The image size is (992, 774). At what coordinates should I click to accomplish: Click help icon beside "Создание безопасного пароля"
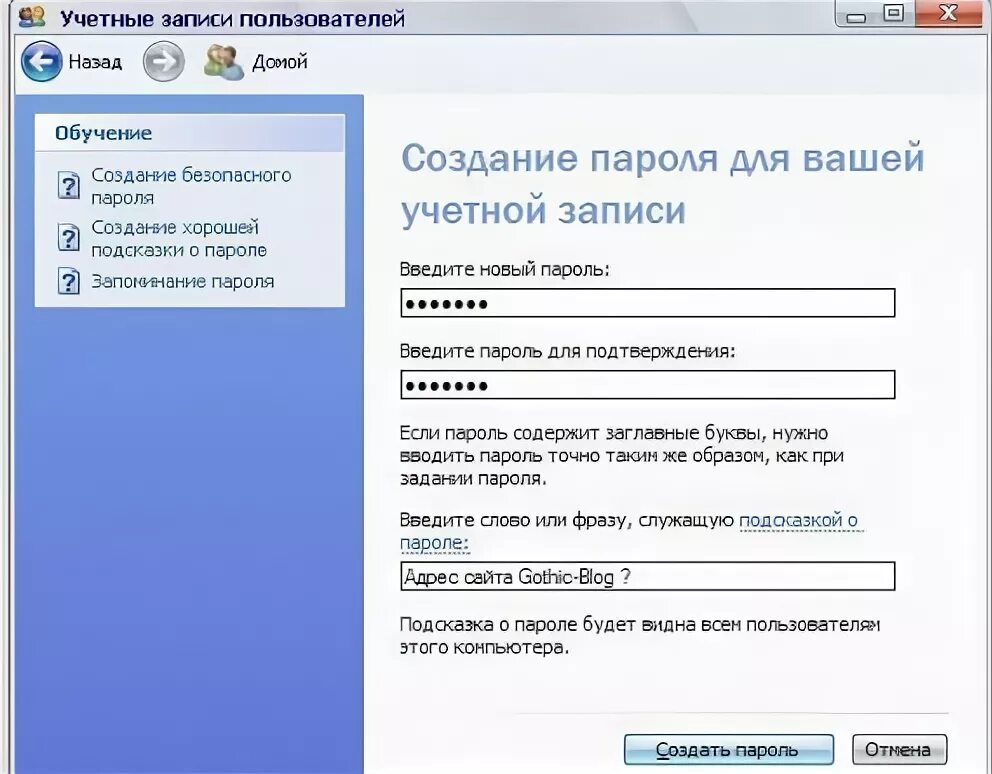tap(68, 185)
